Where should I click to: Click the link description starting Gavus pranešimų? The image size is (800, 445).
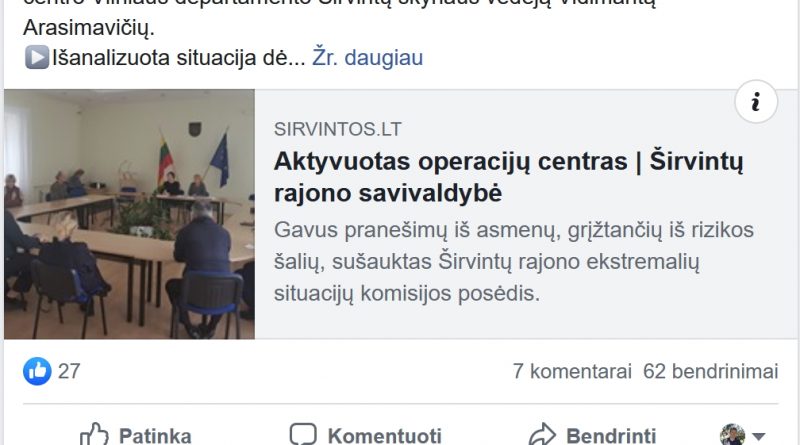(514, 262)
